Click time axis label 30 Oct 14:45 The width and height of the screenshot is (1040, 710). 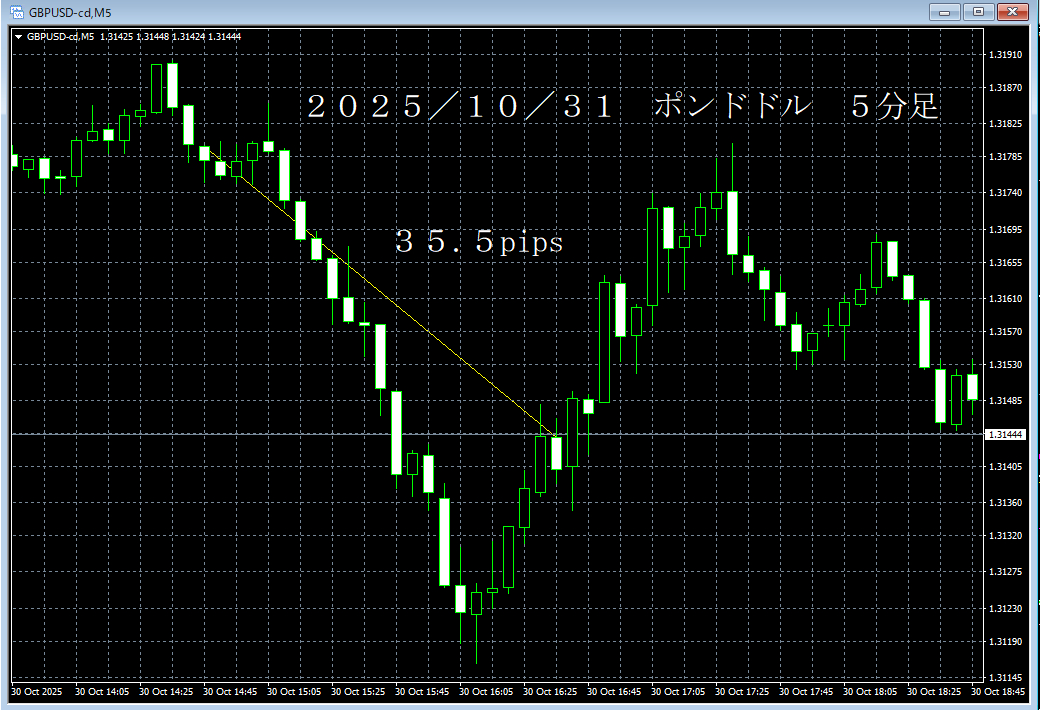(230, 692)
